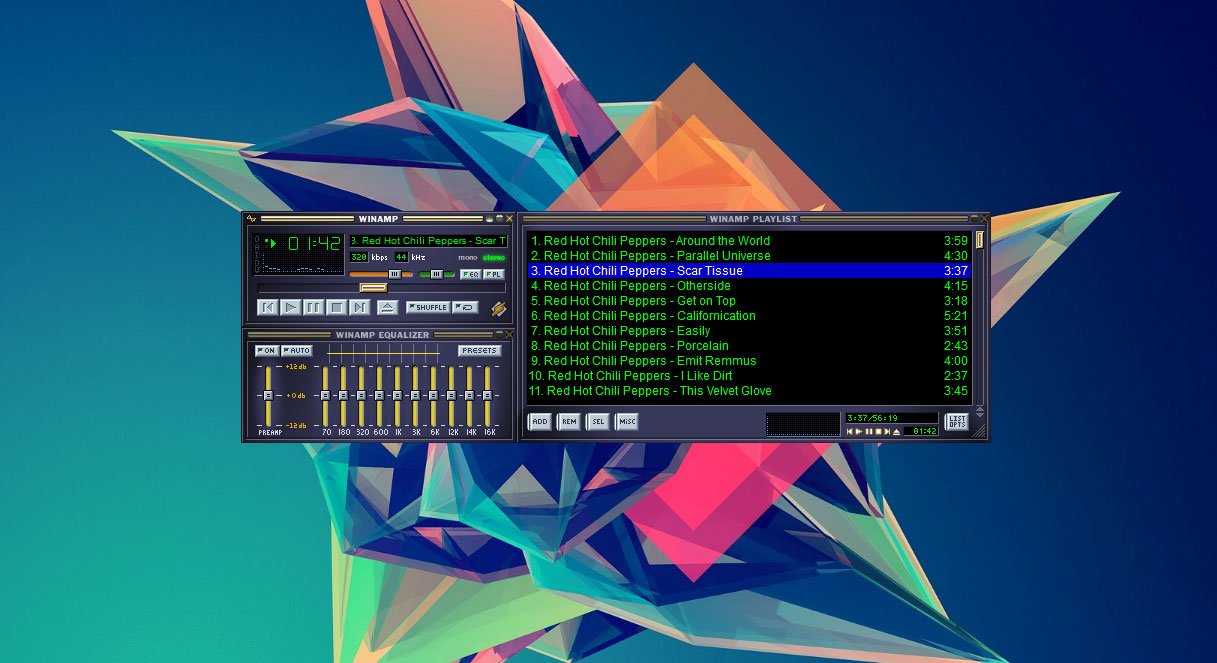1217x663 pixels.
Task: Click the Winamp lightning bolt logo icon
Action: pyautogui.click(x=498, y=308)
